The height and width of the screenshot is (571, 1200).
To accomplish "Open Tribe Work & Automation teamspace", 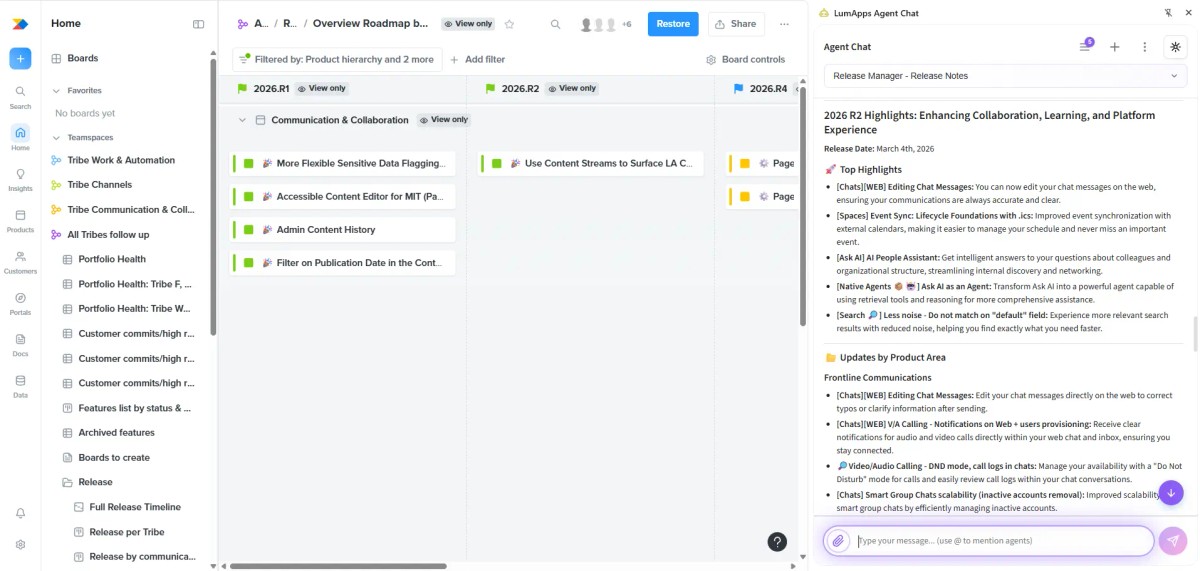I will [121, 160].
